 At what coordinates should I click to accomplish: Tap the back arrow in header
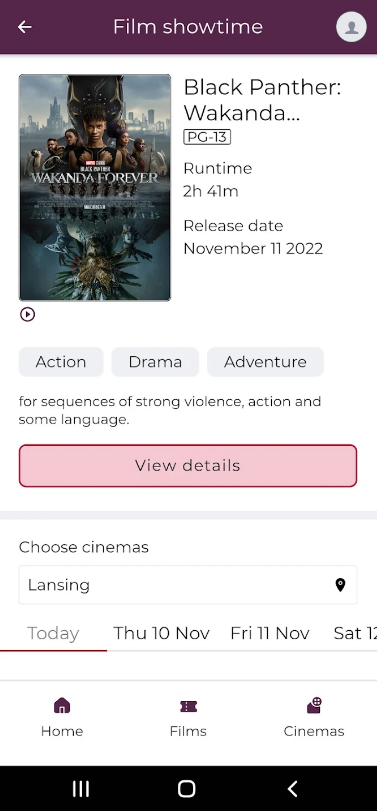pyautogui.click(x=24, y=27)
